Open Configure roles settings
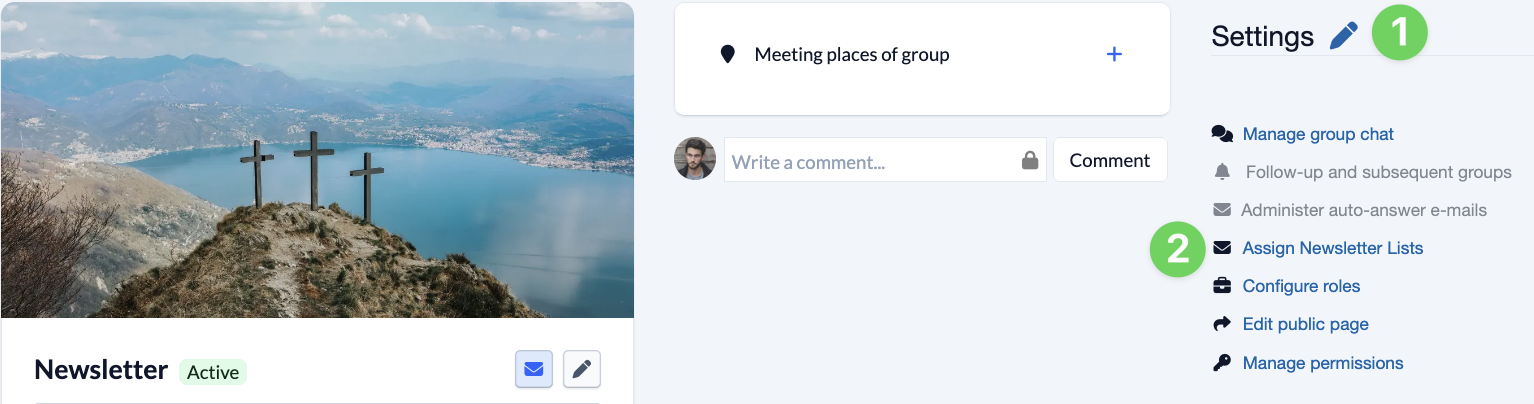Image resolution: width=1534 pixels, height=404 pixels. (x=1301, y=286)
